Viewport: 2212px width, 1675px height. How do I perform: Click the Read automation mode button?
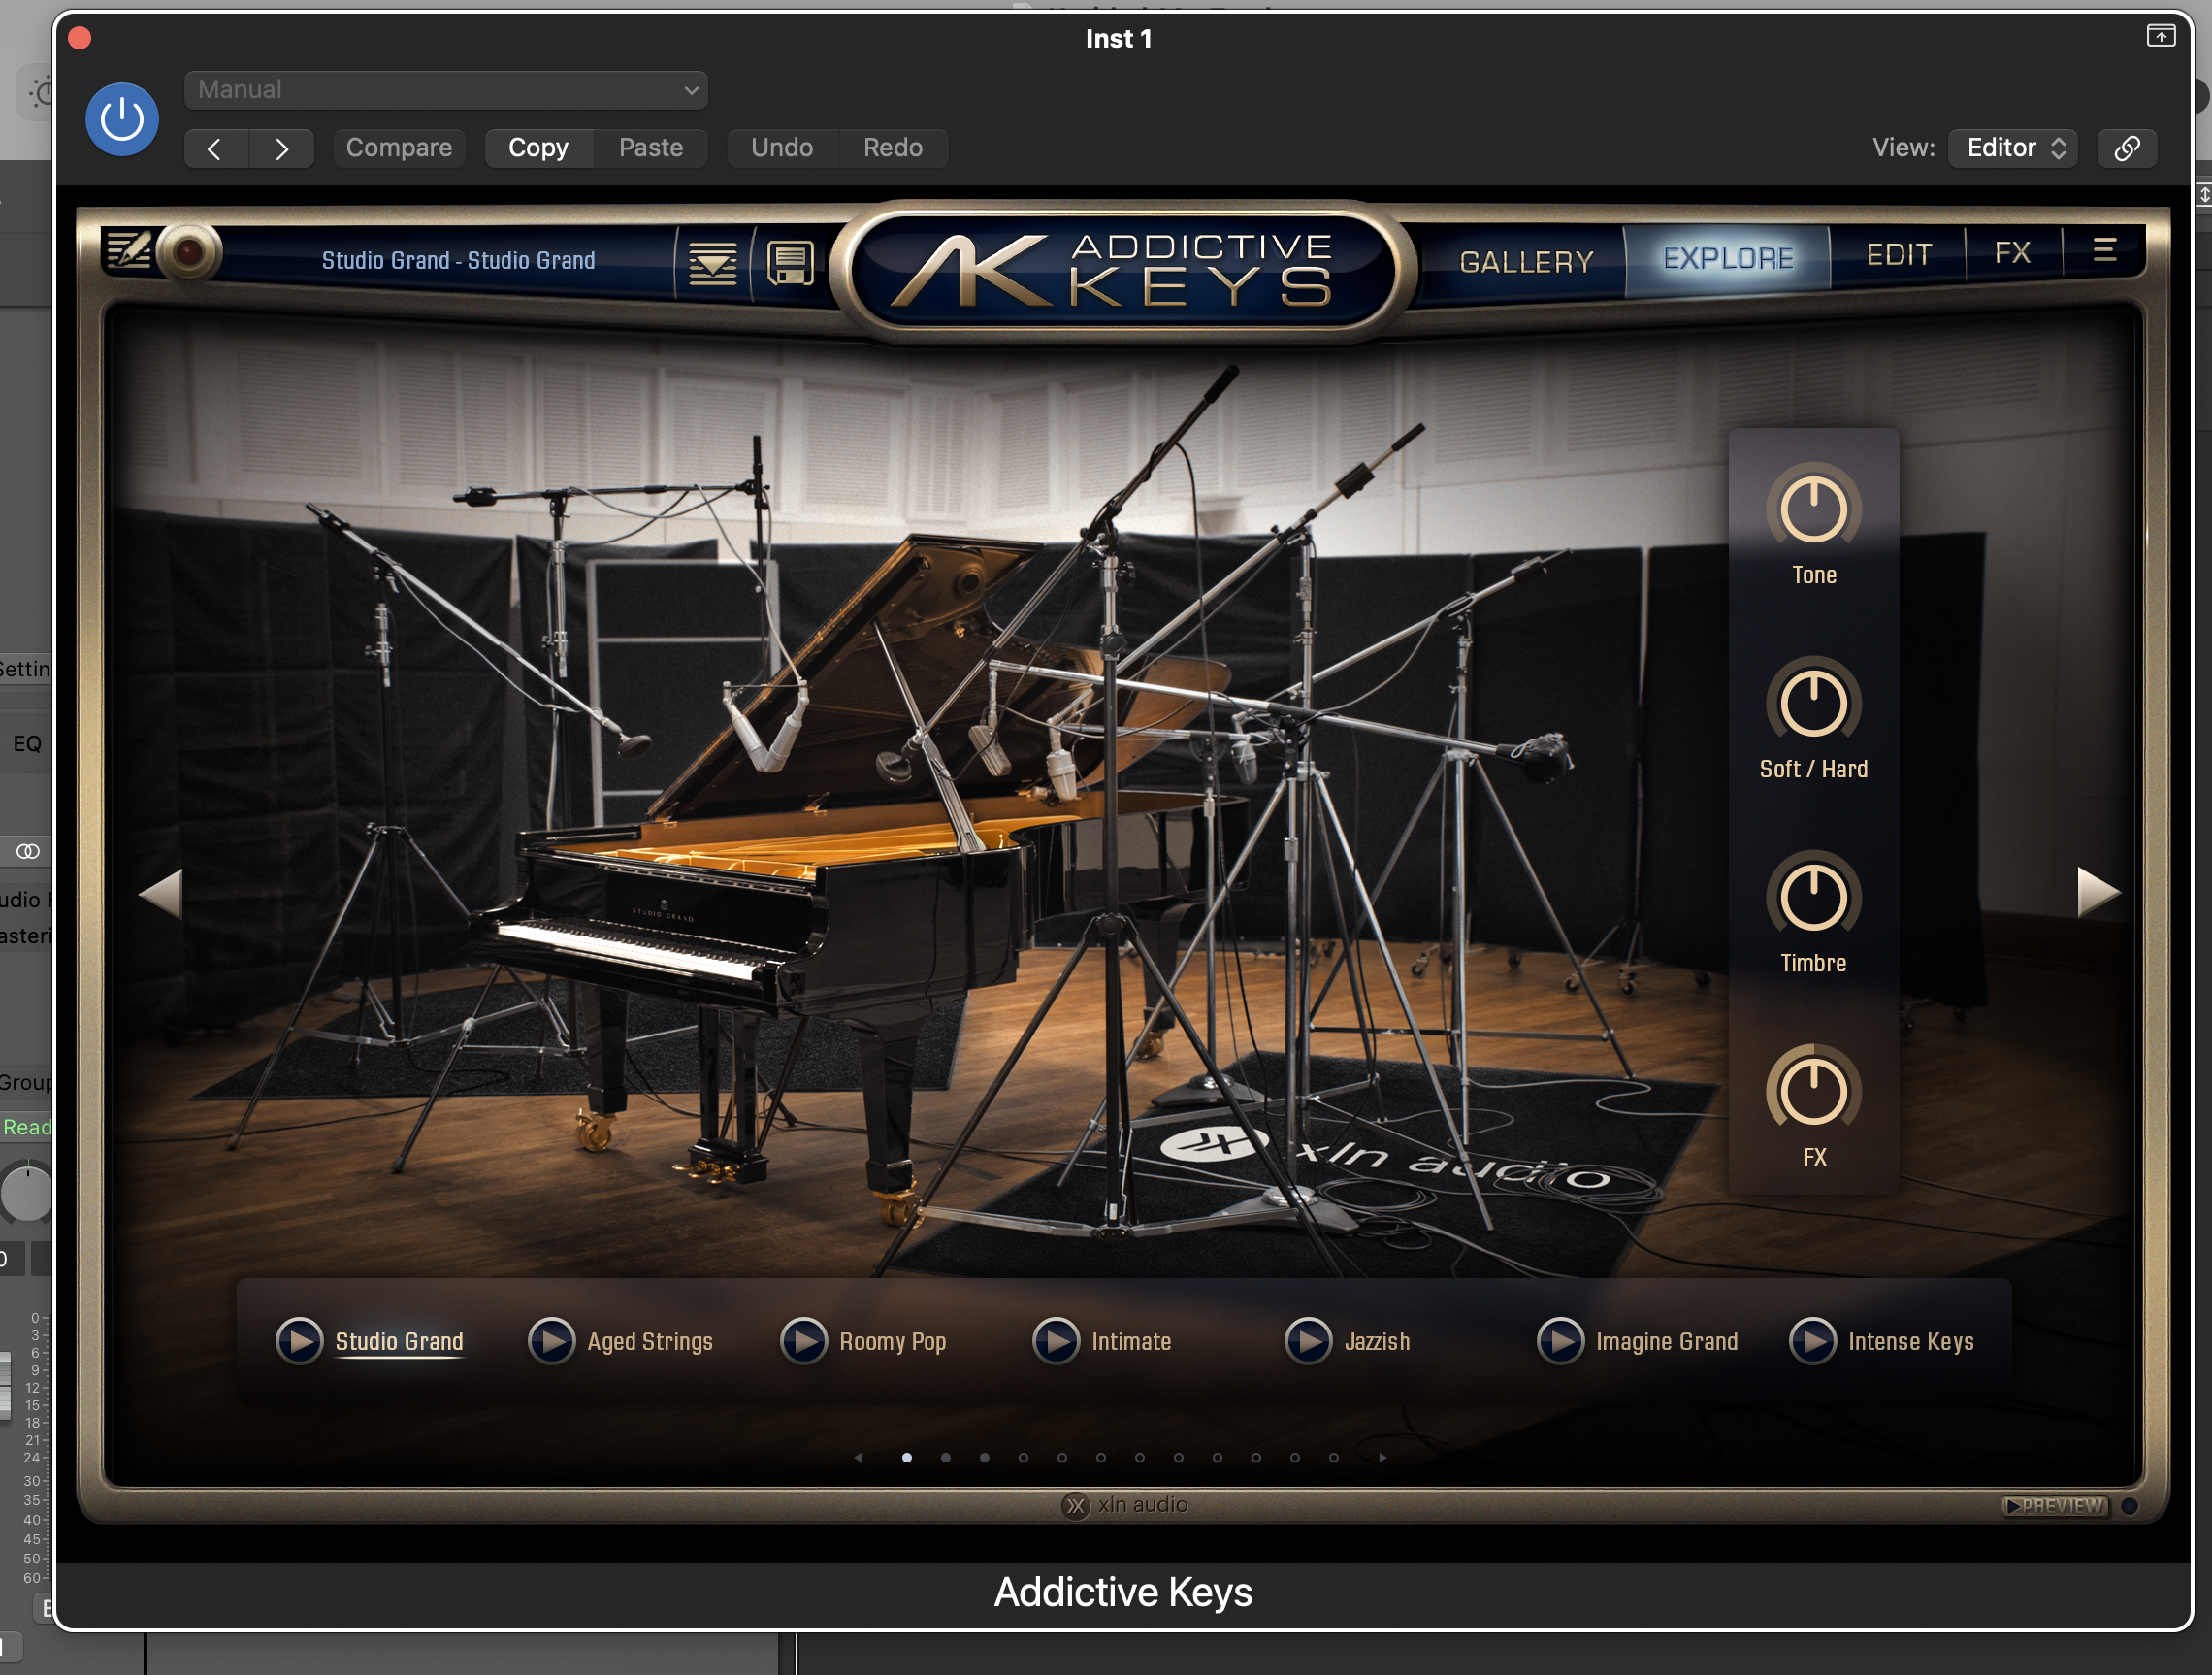click(27, 1127)
